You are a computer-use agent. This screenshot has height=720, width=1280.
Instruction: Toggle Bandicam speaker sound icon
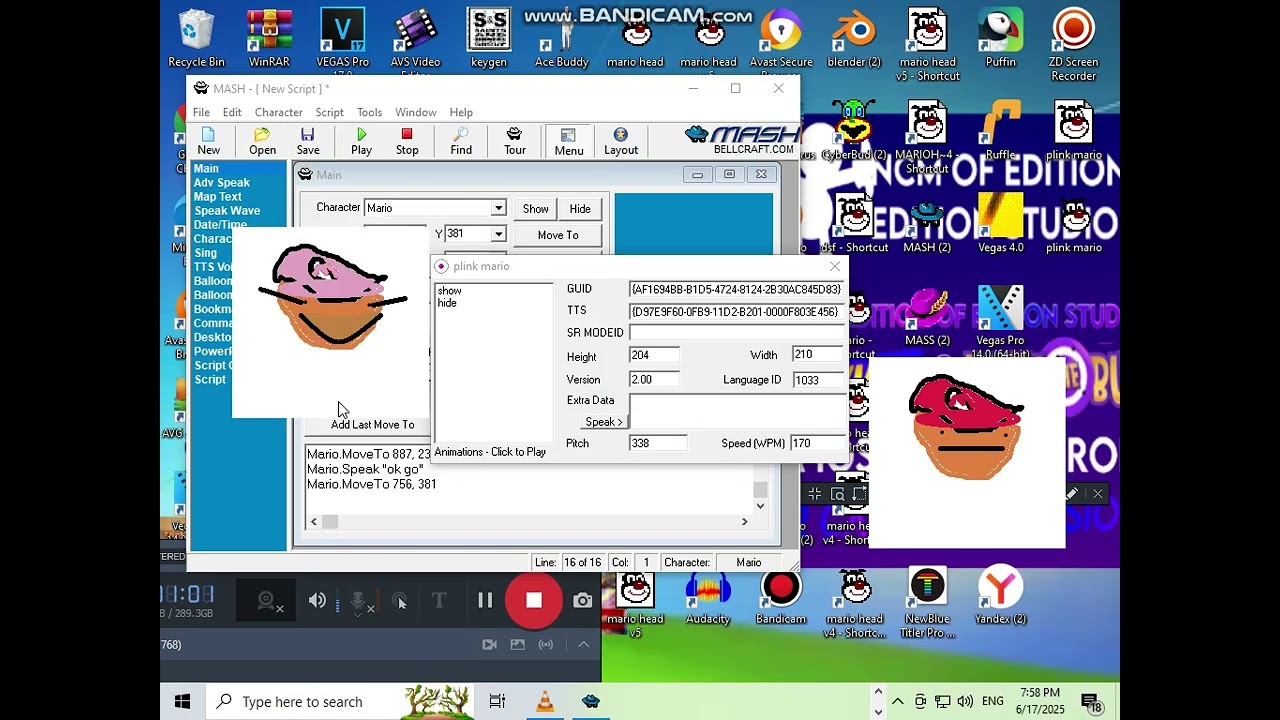click(x=317, y=601)
